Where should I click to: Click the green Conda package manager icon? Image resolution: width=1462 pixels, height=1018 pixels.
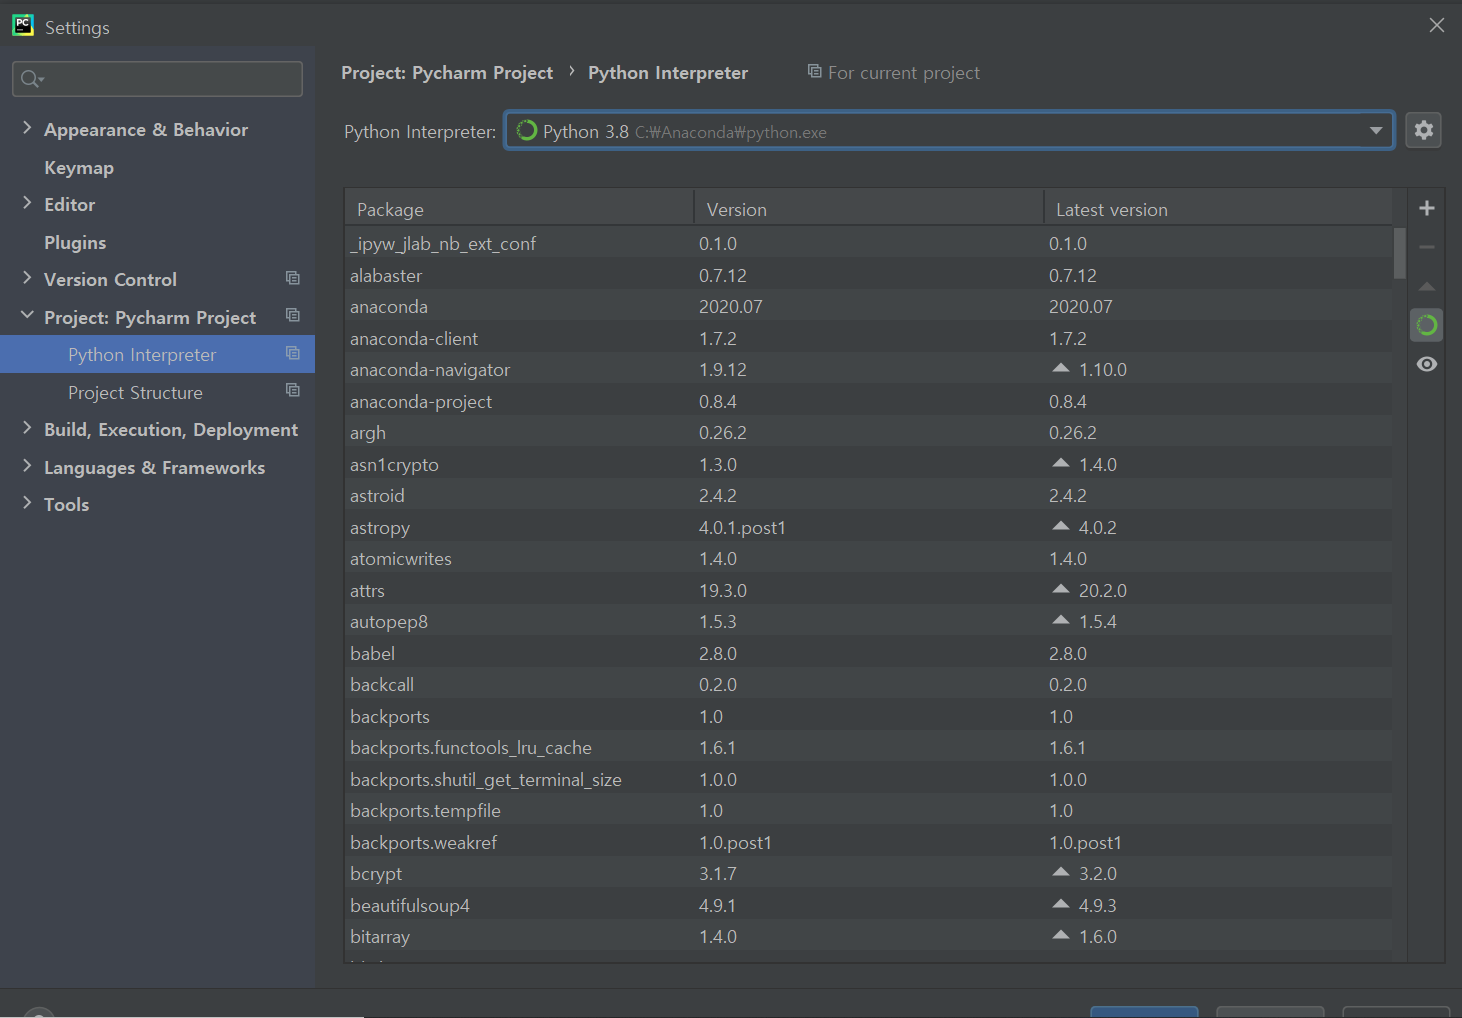click(x=1427, y=325)
